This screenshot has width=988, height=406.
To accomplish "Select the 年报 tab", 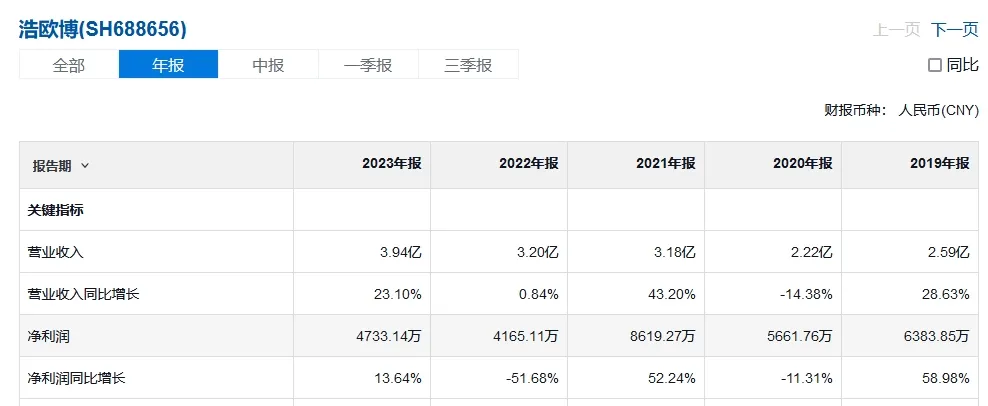I will click(168, 65).
